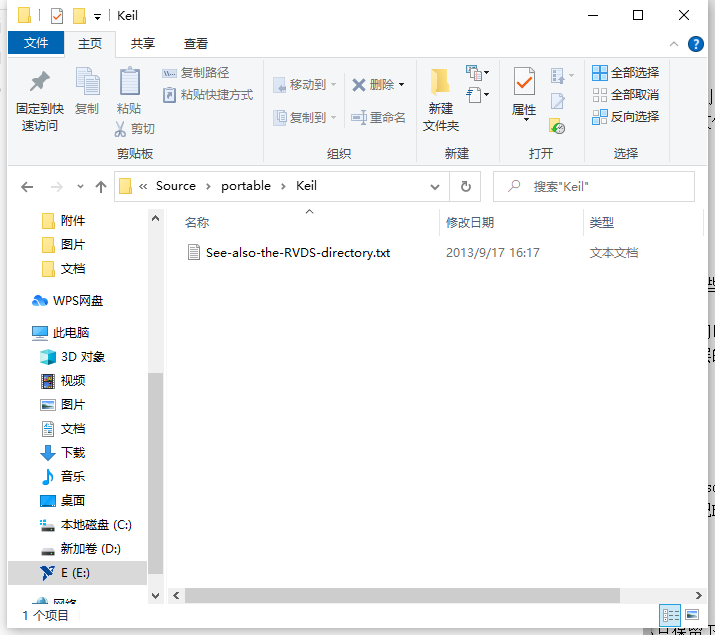Open the File (文件) tab
Image resolution: width=715 pixels, height=635 pixels.
(x=36, y=43)
